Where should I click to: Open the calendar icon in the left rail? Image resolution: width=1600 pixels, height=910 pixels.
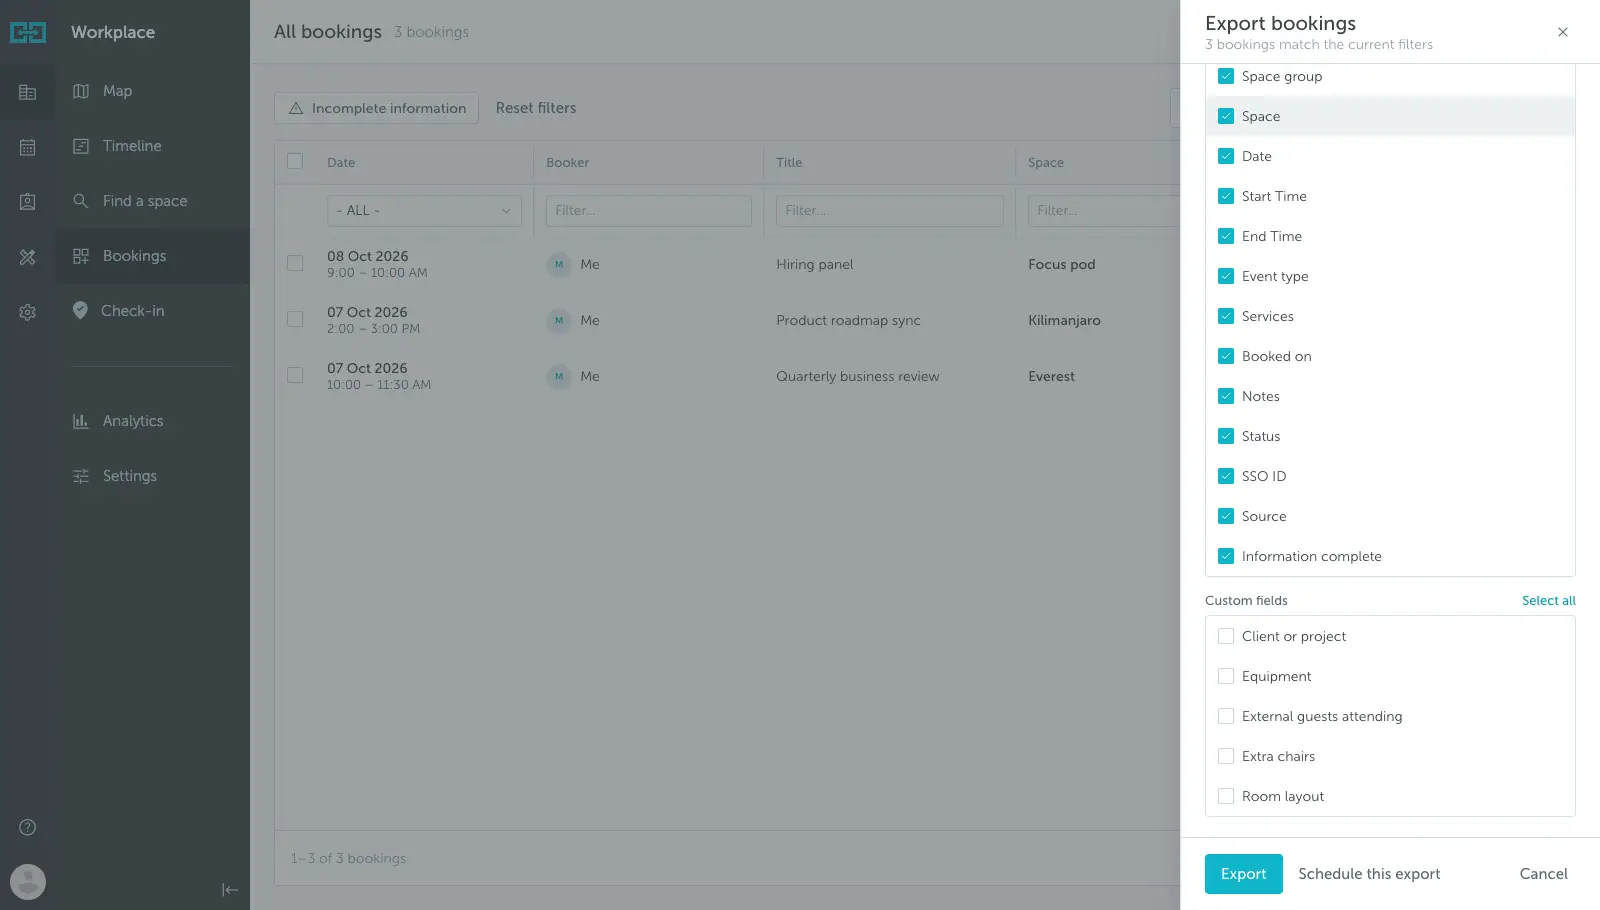(x=28, y=147)
